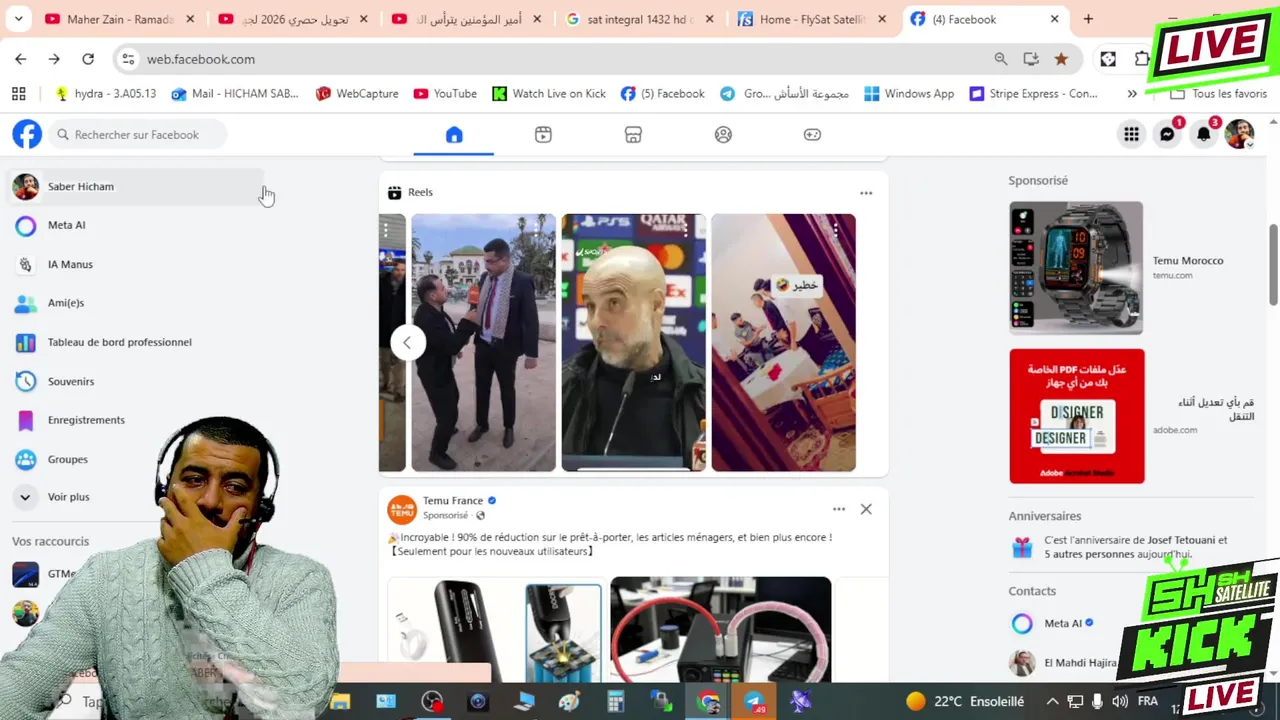Close the (4) Facebook tab
This screenshot has height=720, width=1280.
point(1054,19)
